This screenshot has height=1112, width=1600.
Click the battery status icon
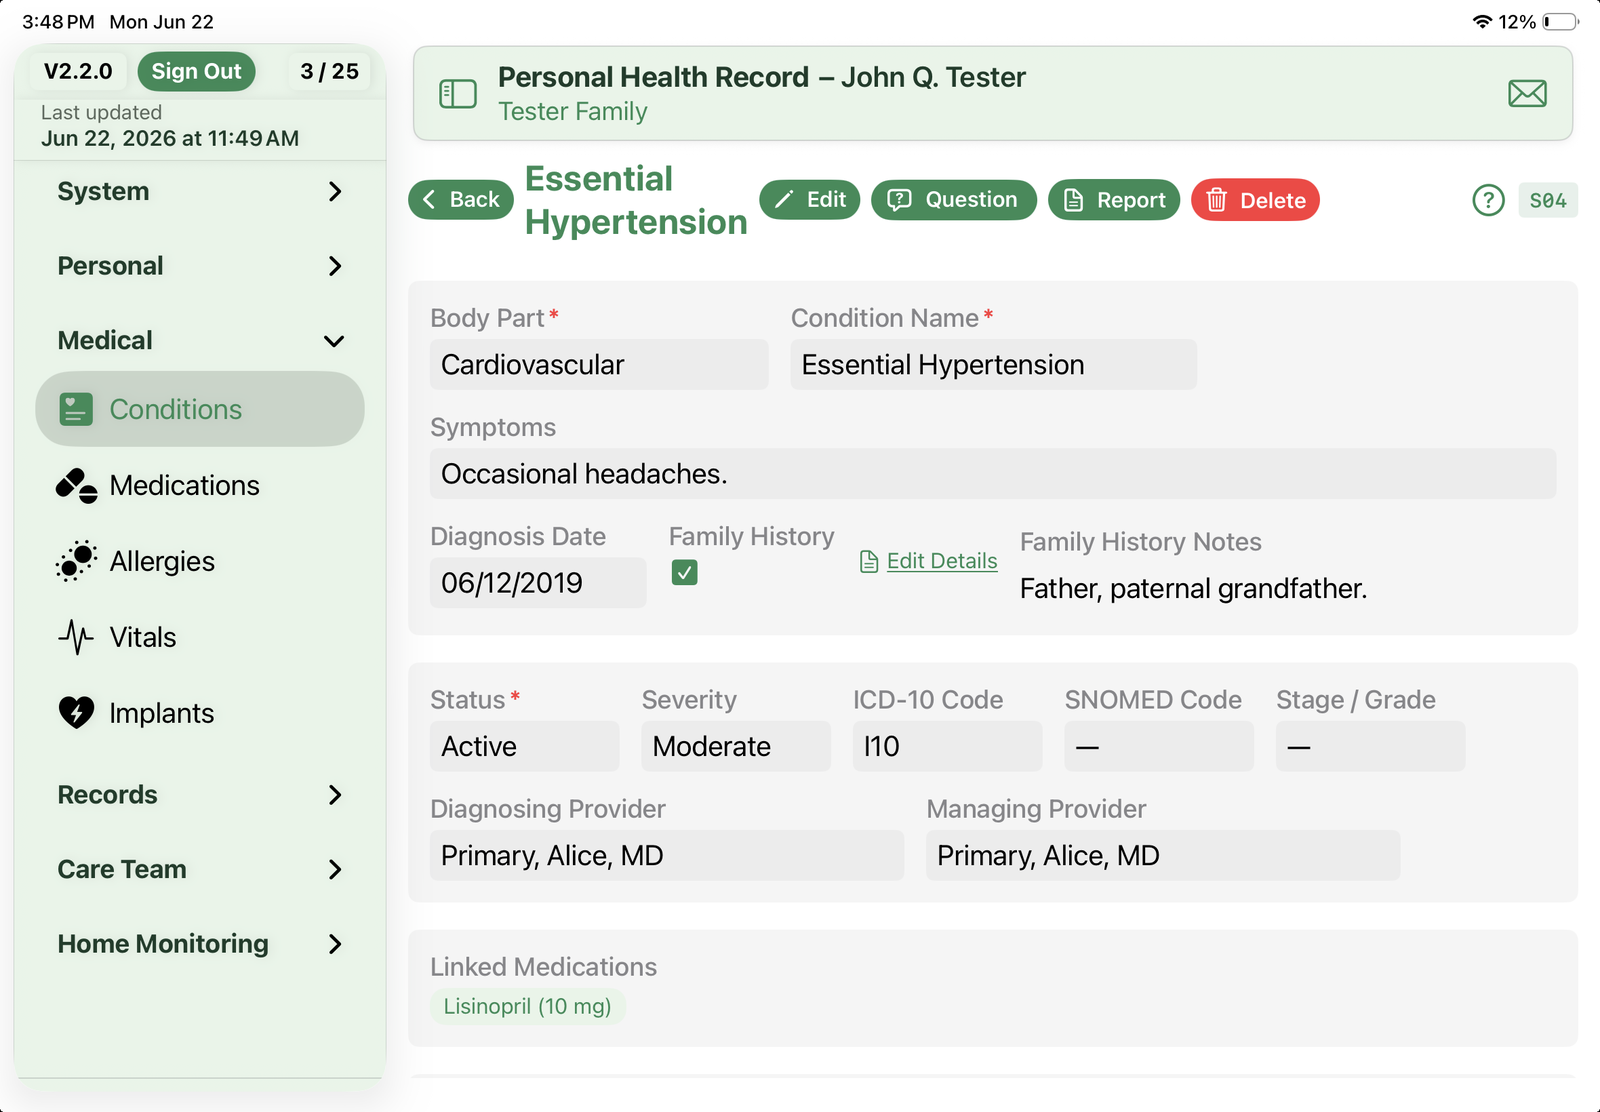(1560, 22)
